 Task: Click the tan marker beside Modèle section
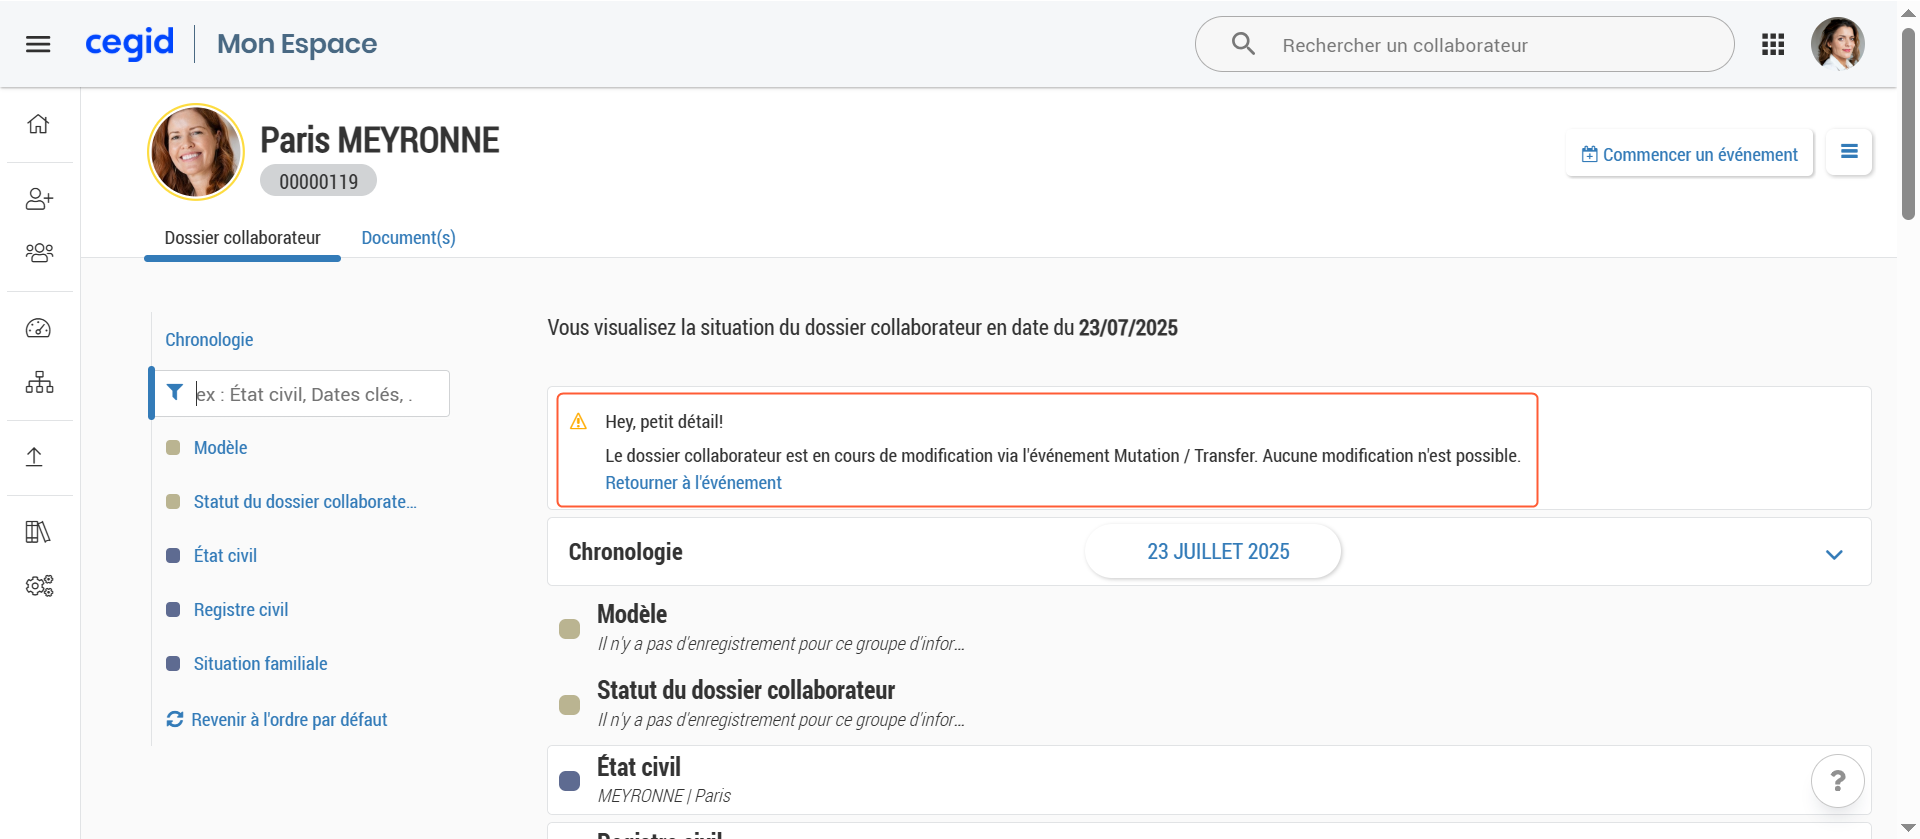(570, 629)
